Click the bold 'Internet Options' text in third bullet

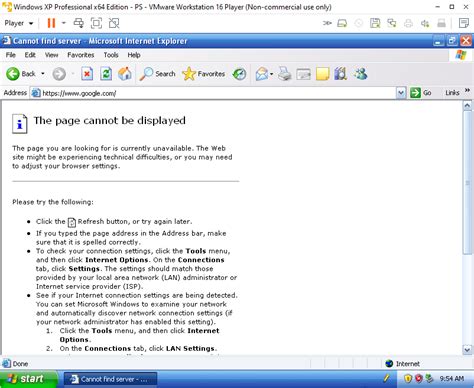point(117,260)
